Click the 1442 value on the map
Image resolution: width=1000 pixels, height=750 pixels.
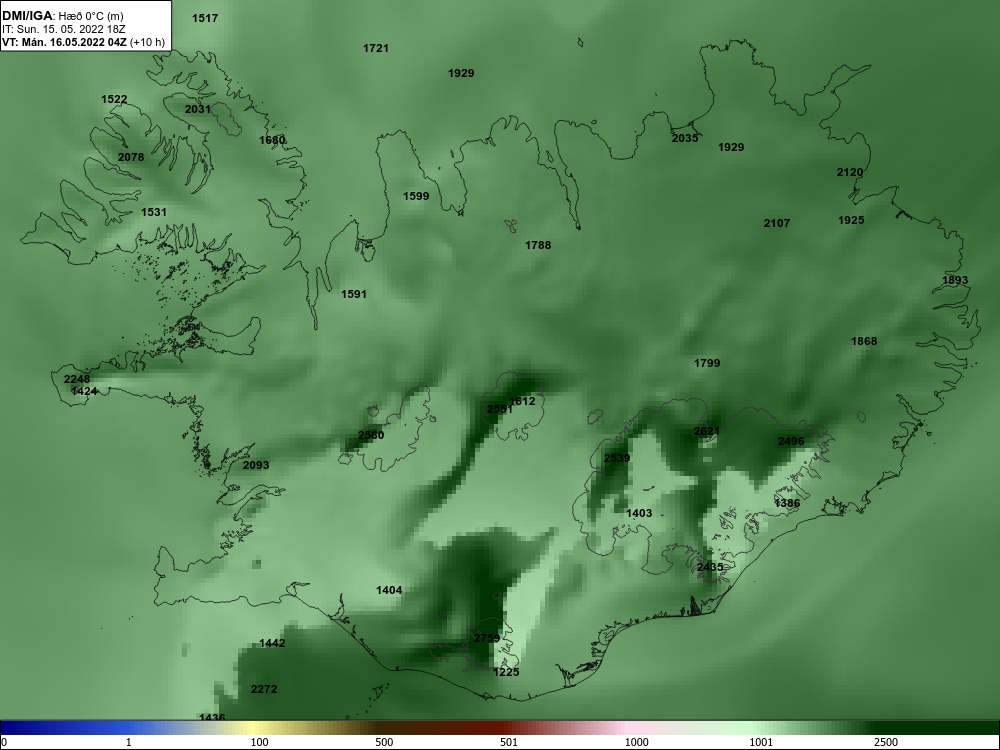pos(272,643)
